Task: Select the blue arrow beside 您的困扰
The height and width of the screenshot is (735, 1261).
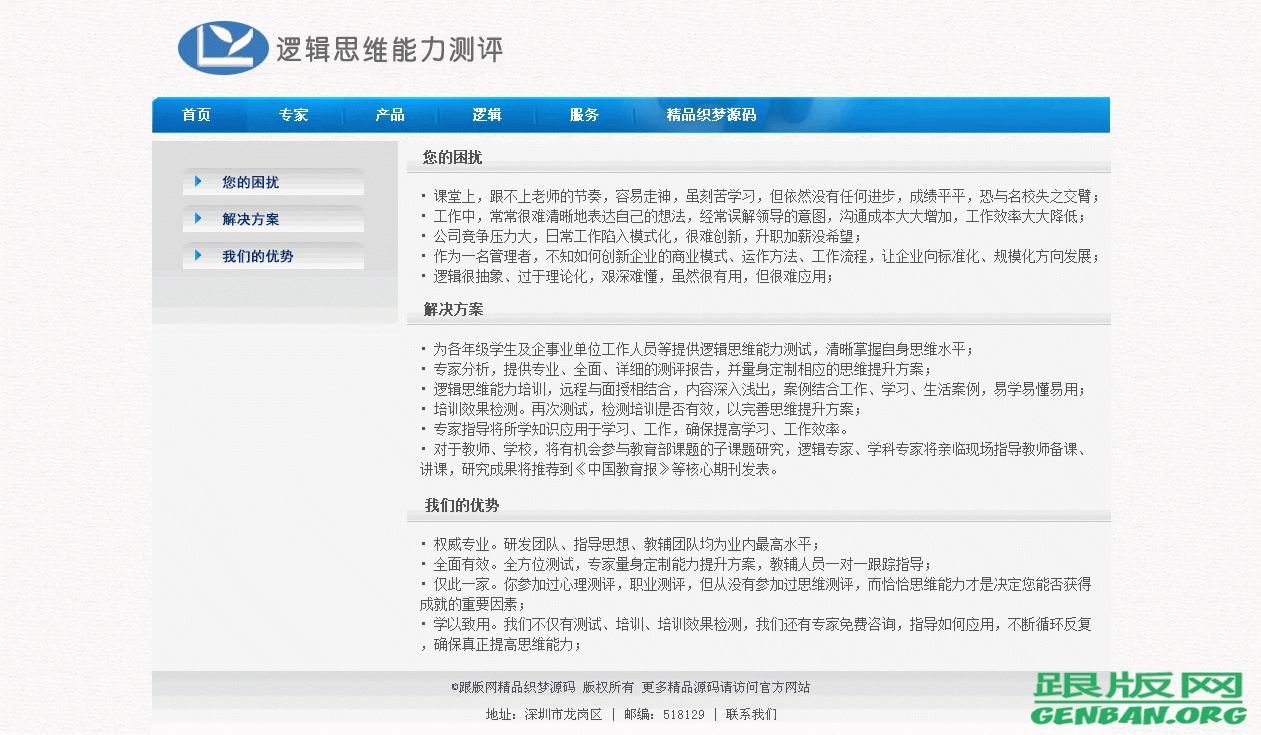Action: click(196, 182)
